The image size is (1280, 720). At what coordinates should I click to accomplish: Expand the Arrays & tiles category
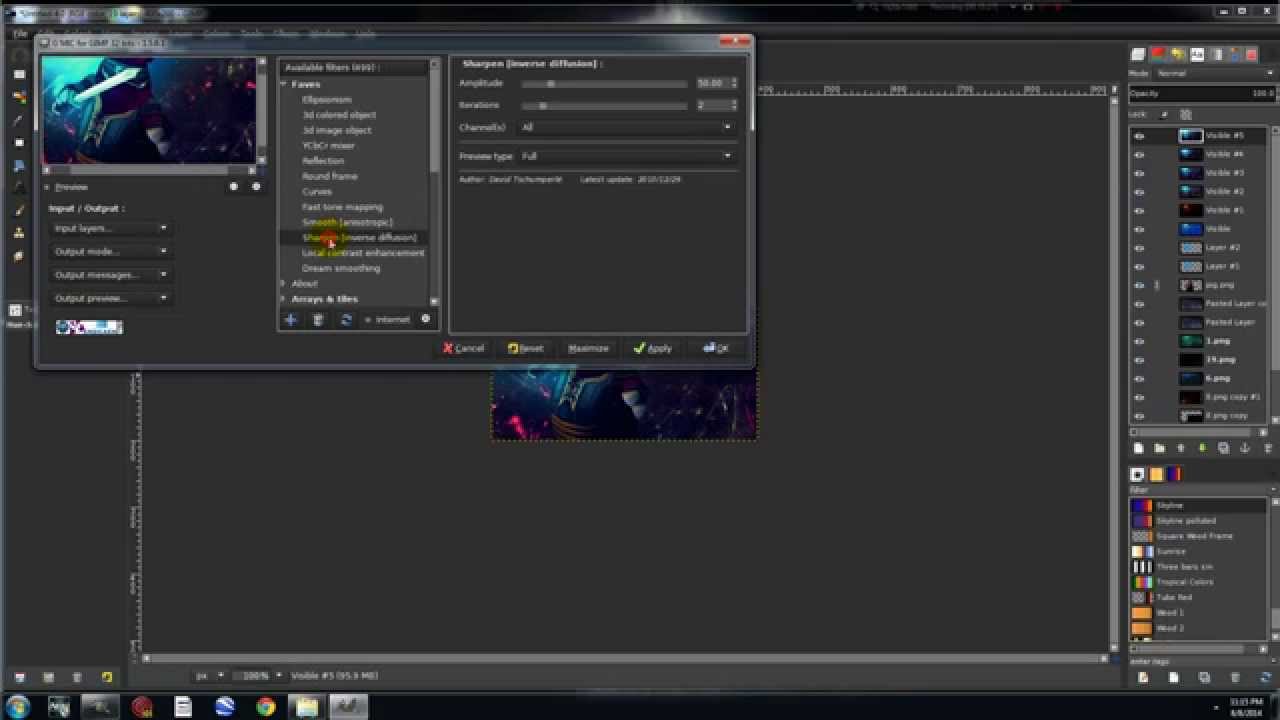[284, 299]
